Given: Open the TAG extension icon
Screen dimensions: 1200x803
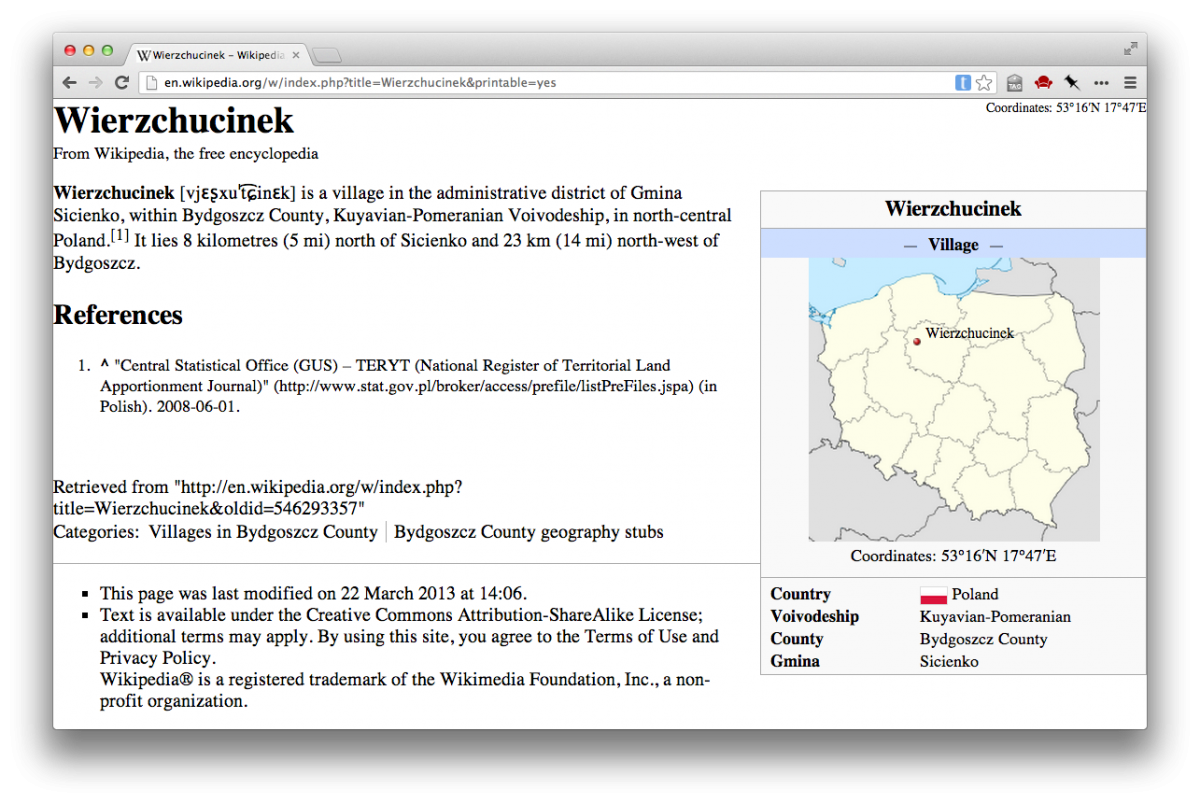Looking at the screenshot, I should 1014,83.
